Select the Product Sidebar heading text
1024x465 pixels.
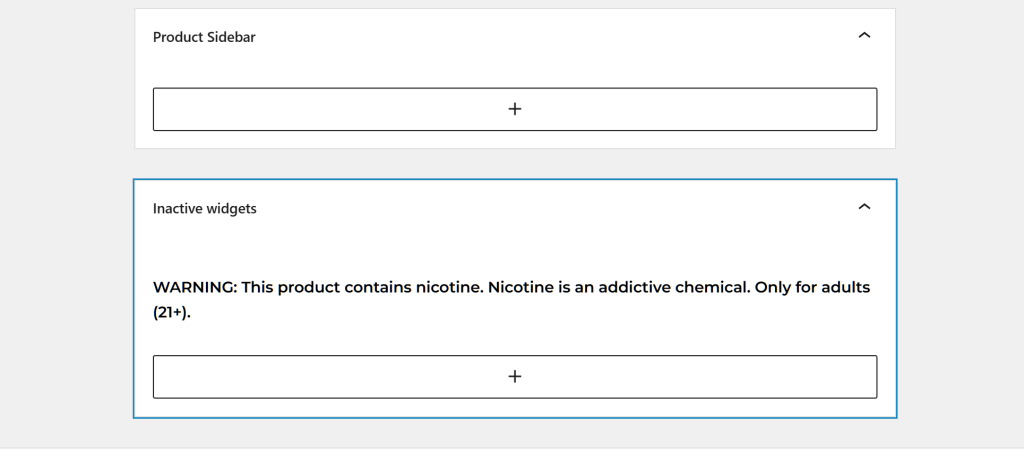click(x=204, y=37)
